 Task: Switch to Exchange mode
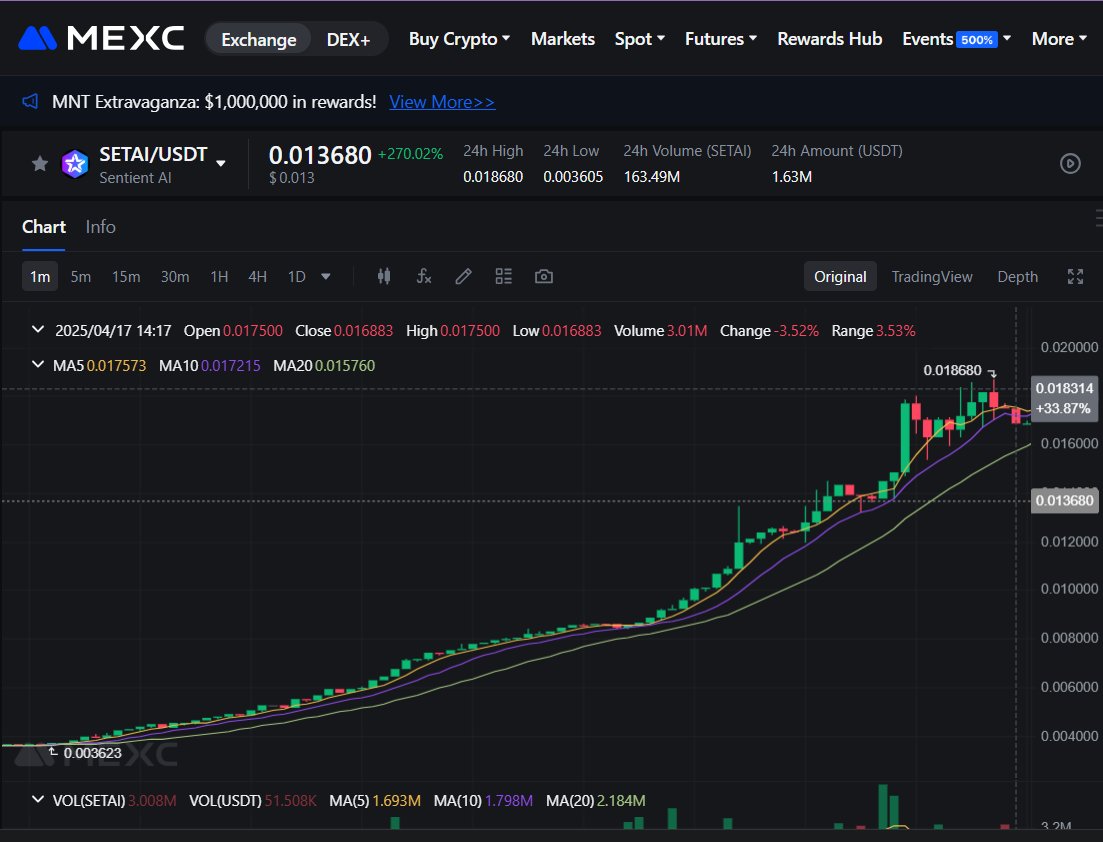(x=259, y=39)
